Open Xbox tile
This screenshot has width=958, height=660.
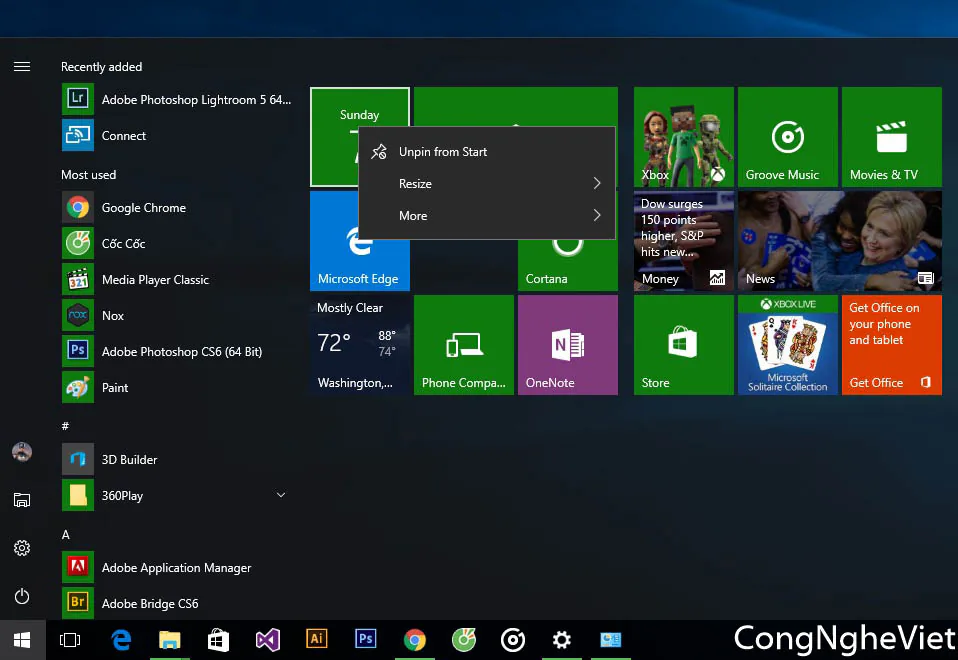point(684,137)
